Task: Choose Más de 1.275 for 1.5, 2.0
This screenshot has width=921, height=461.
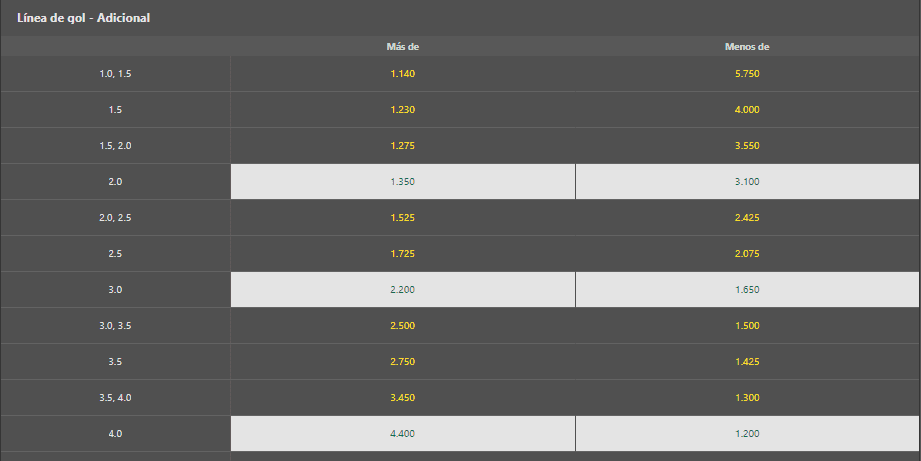Action: (402, 146)
